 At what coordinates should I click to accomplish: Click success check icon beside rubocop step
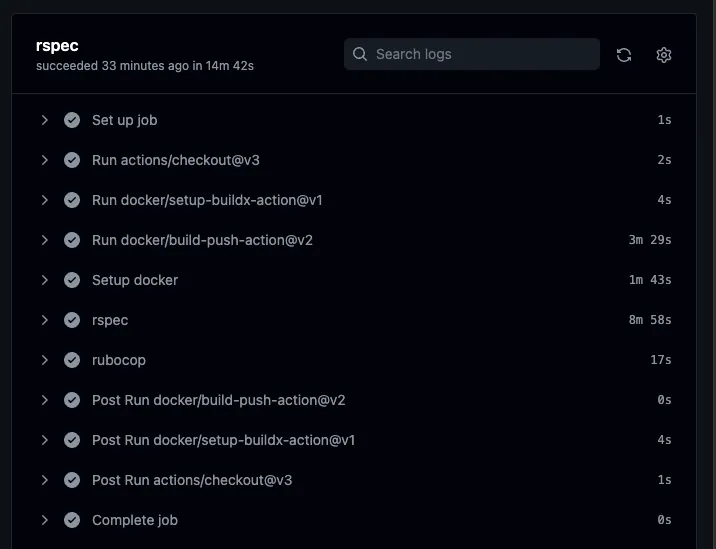72,360
